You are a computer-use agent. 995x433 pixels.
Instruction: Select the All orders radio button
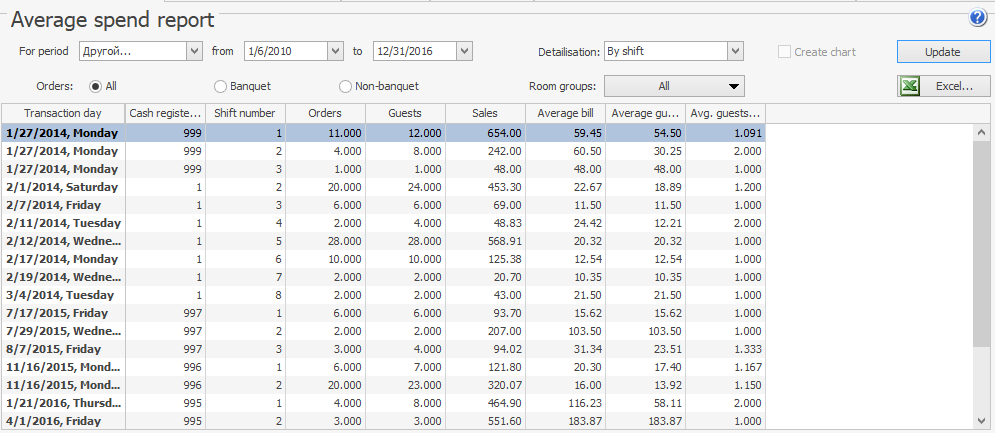click(x=96, y=87)
